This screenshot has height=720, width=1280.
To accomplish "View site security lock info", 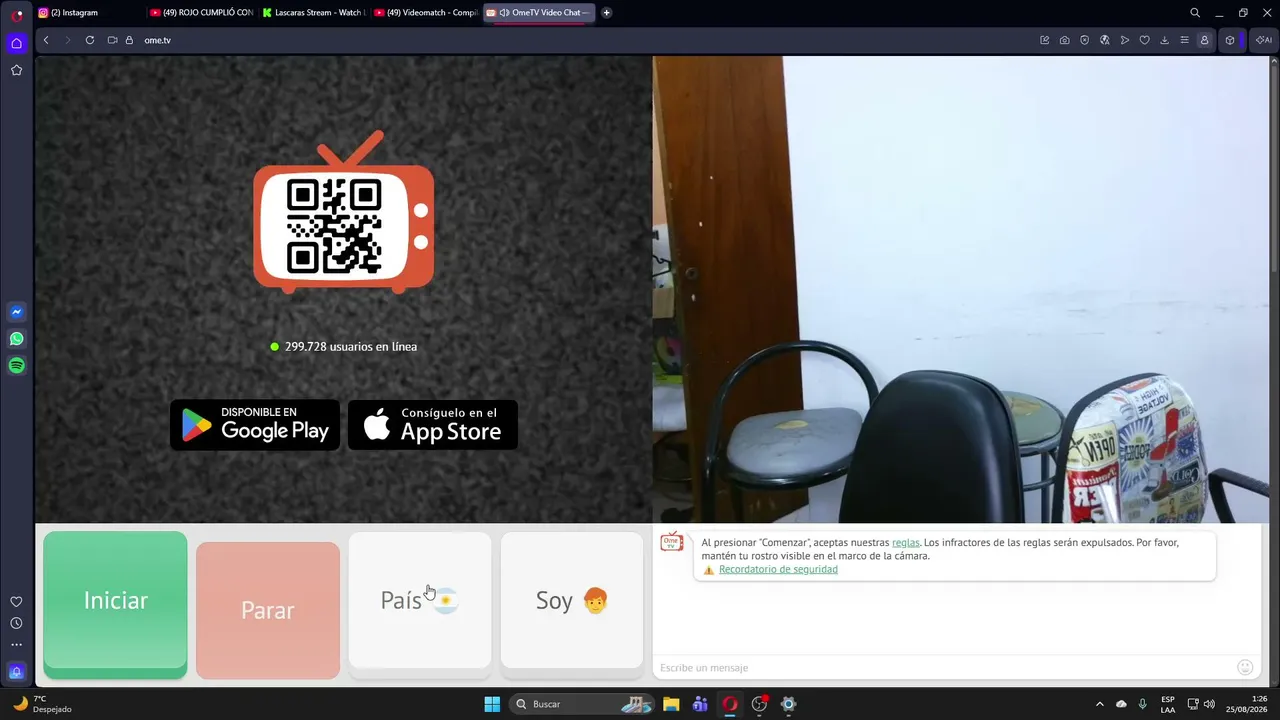I will [x=129, y=40].
